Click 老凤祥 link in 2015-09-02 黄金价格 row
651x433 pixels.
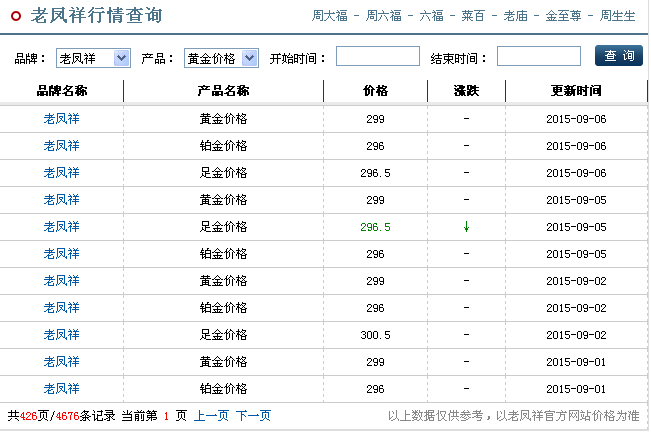point(61,281)
